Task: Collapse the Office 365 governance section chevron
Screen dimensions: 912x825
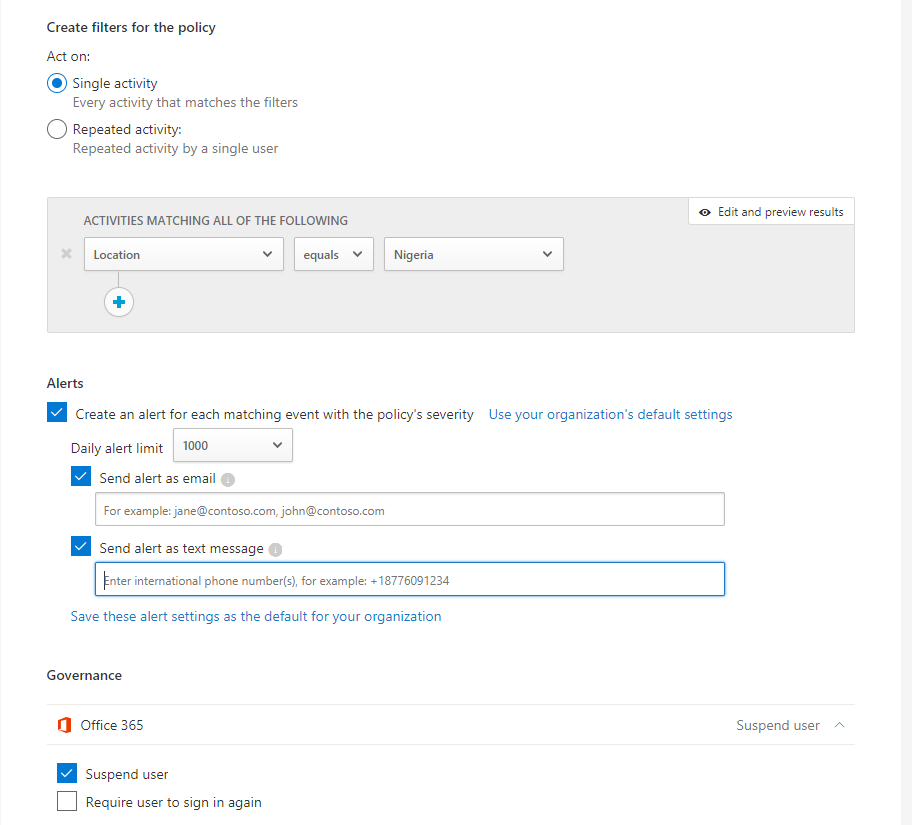Action: click(x=839, y=725)
